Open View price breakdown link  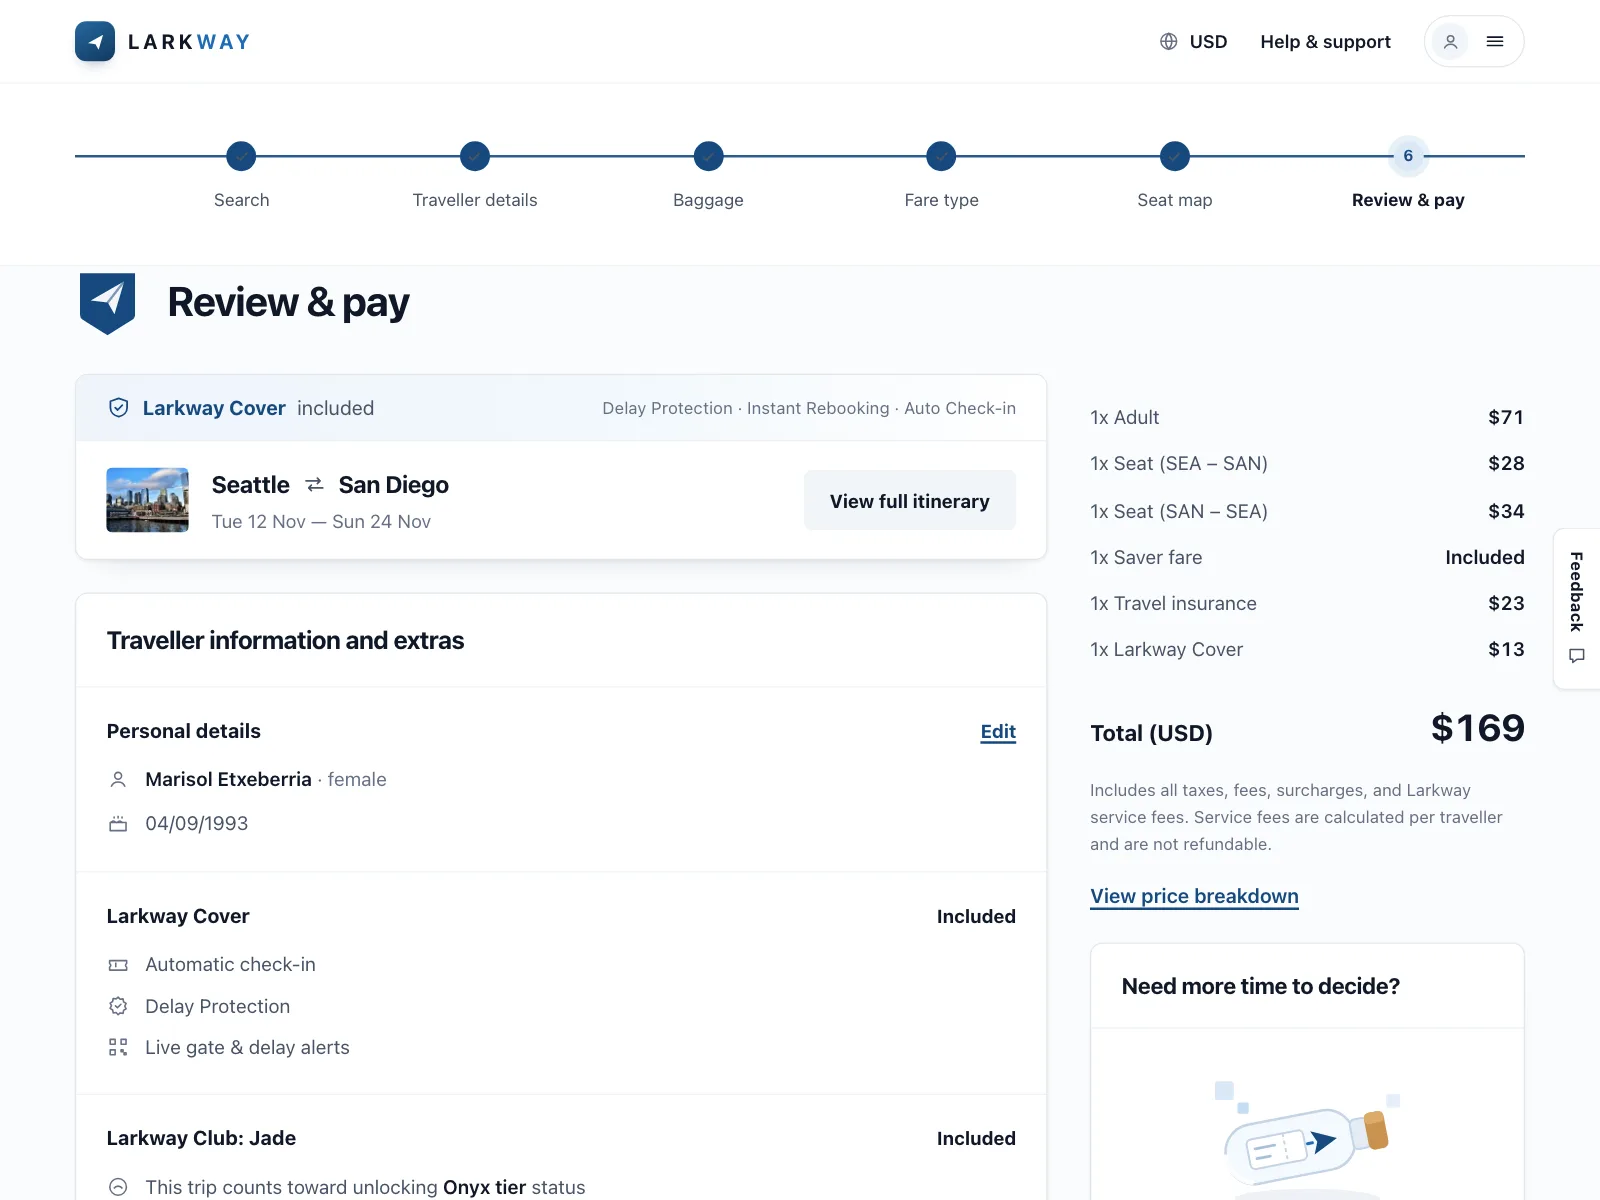(x=1194, y=896)
